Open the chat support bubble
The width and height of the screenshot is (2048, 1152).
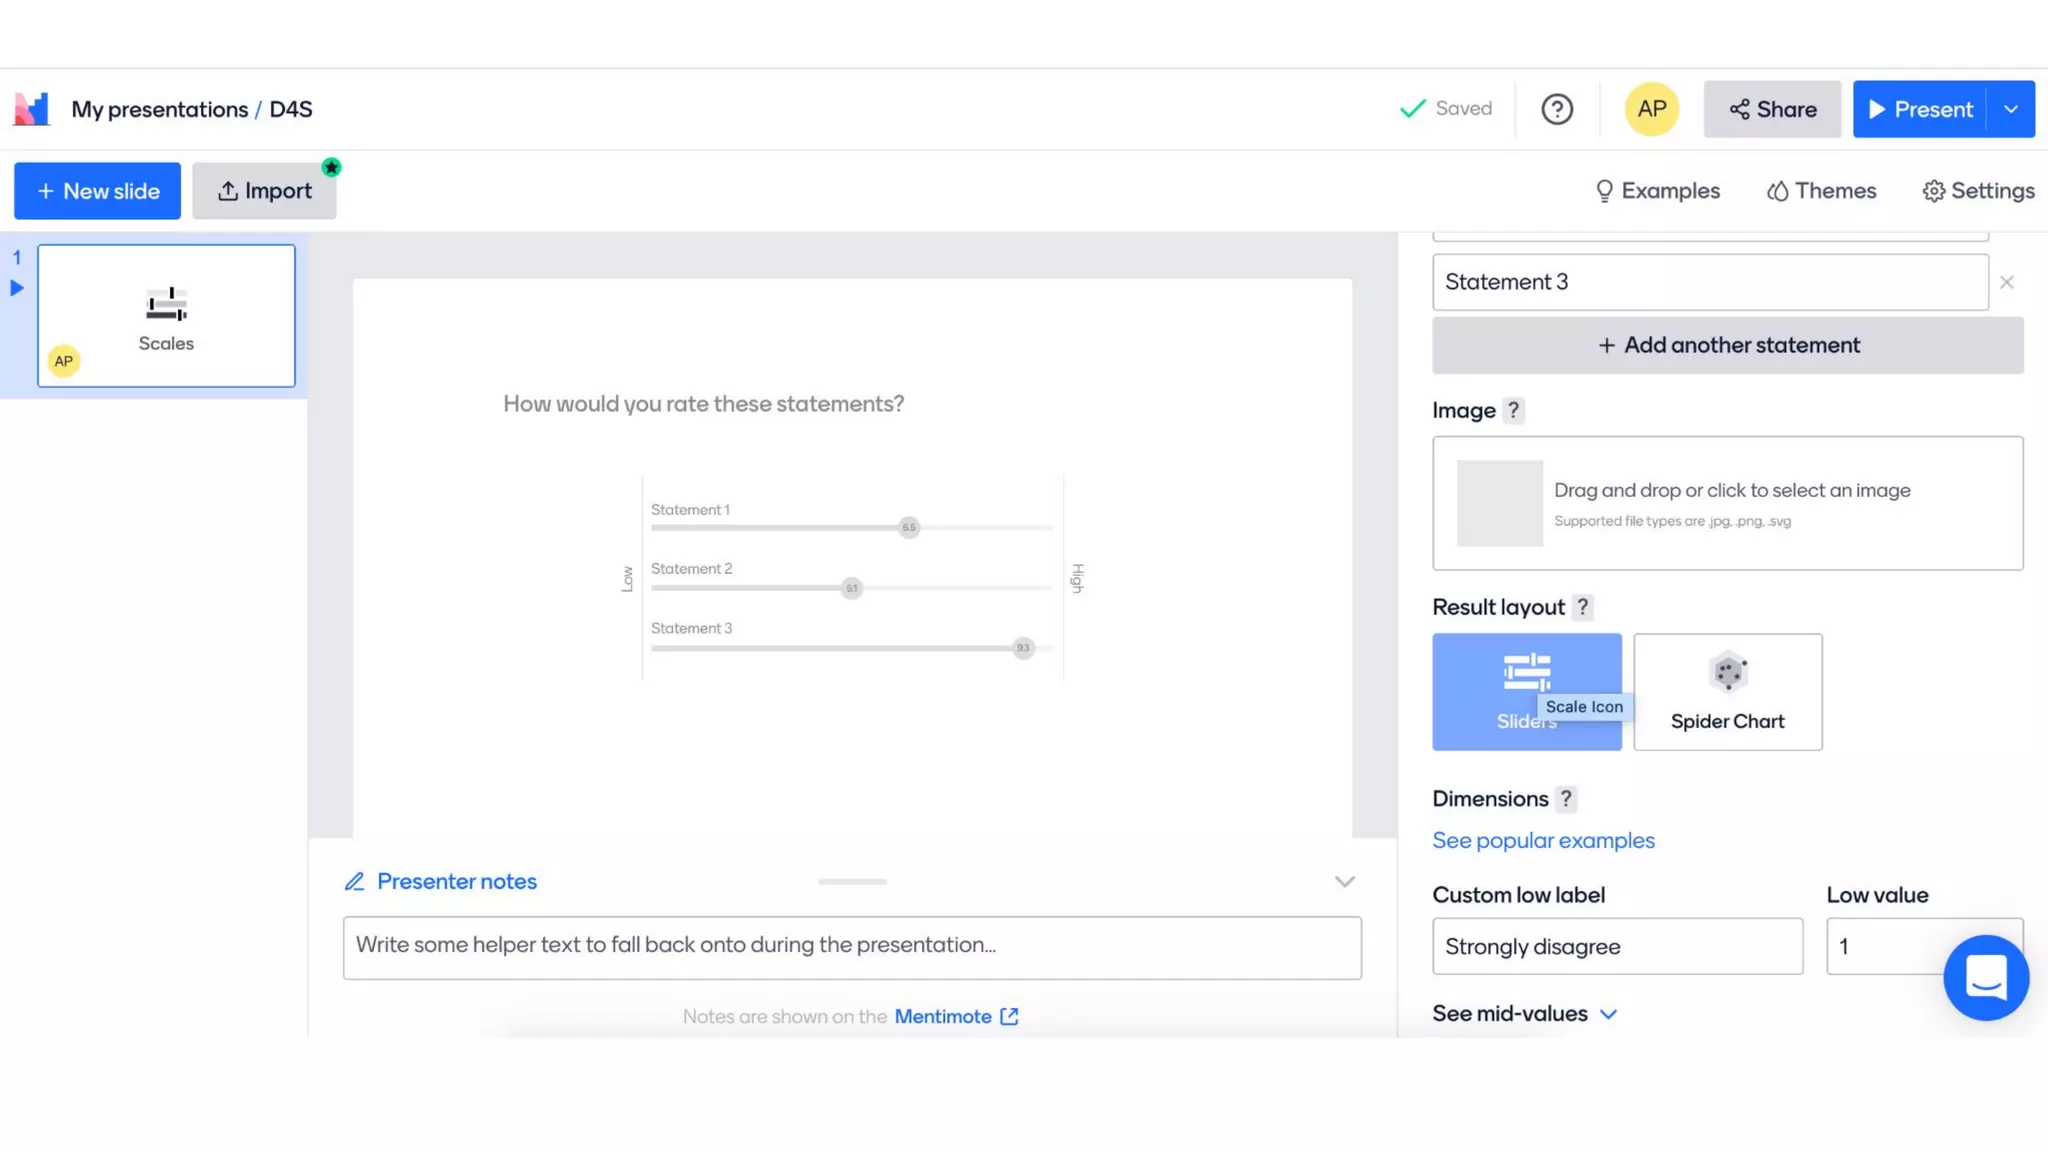tap(1985, 977)
